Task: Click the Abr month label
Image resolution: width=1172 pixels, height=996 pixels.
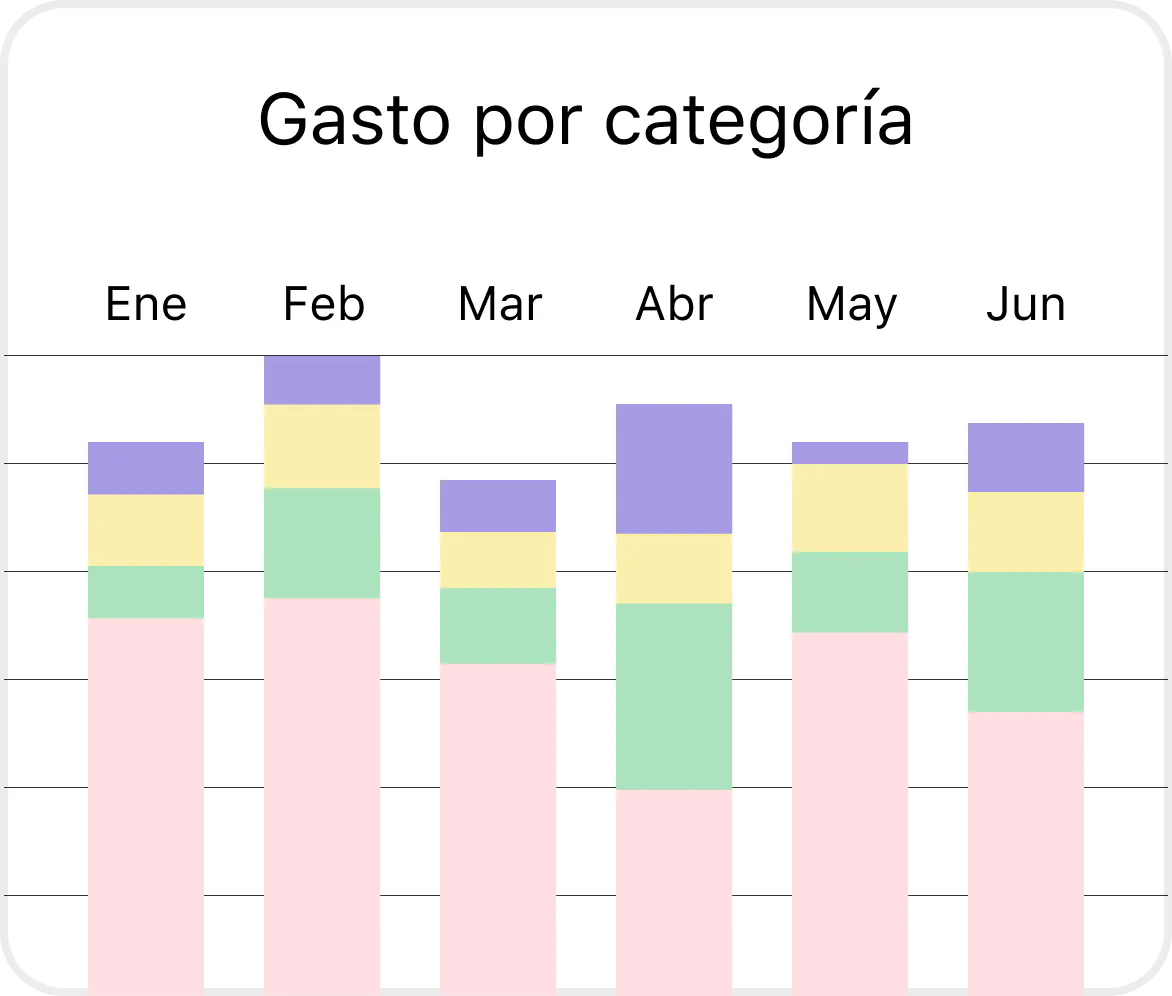Action: click(x=674, y=305)
